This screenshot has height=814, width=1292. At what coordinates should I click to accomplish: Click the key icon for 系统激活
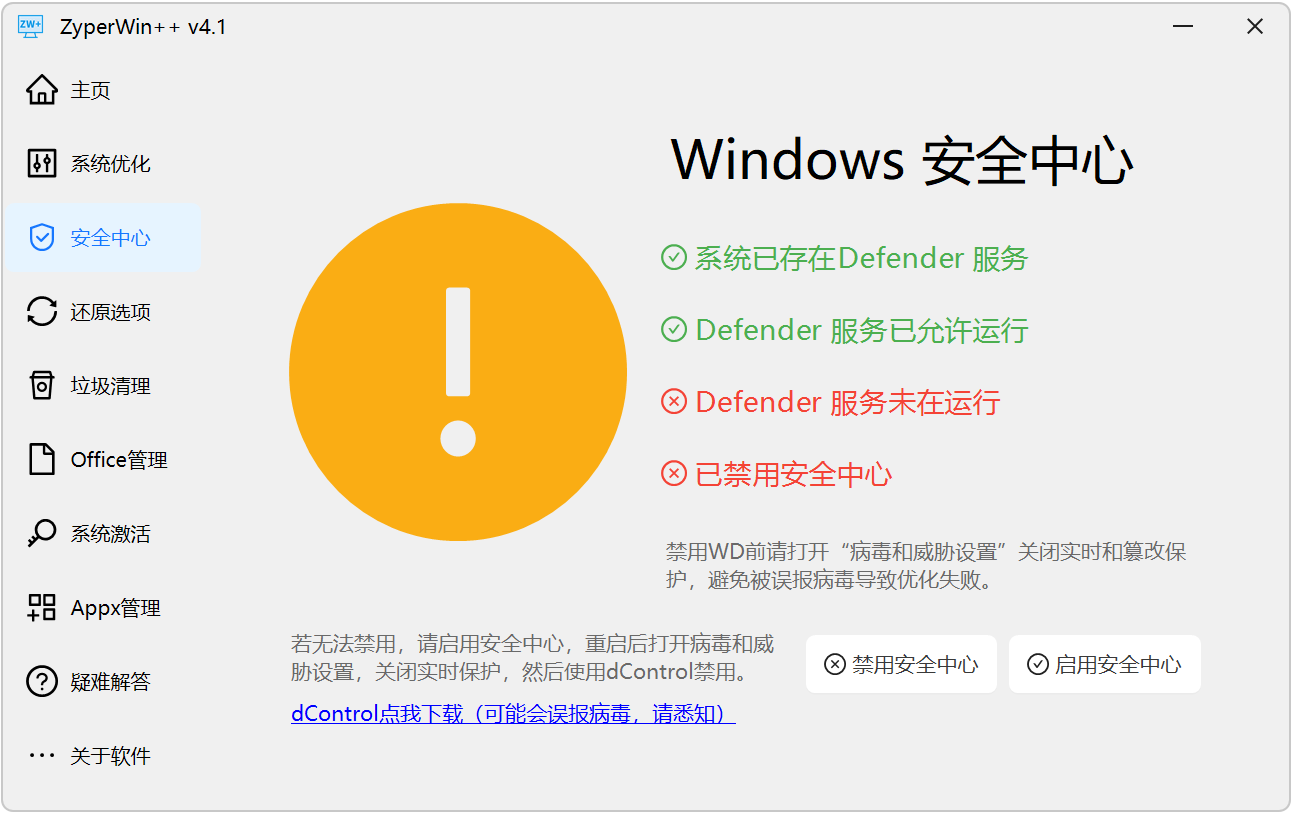click(42, 534)
